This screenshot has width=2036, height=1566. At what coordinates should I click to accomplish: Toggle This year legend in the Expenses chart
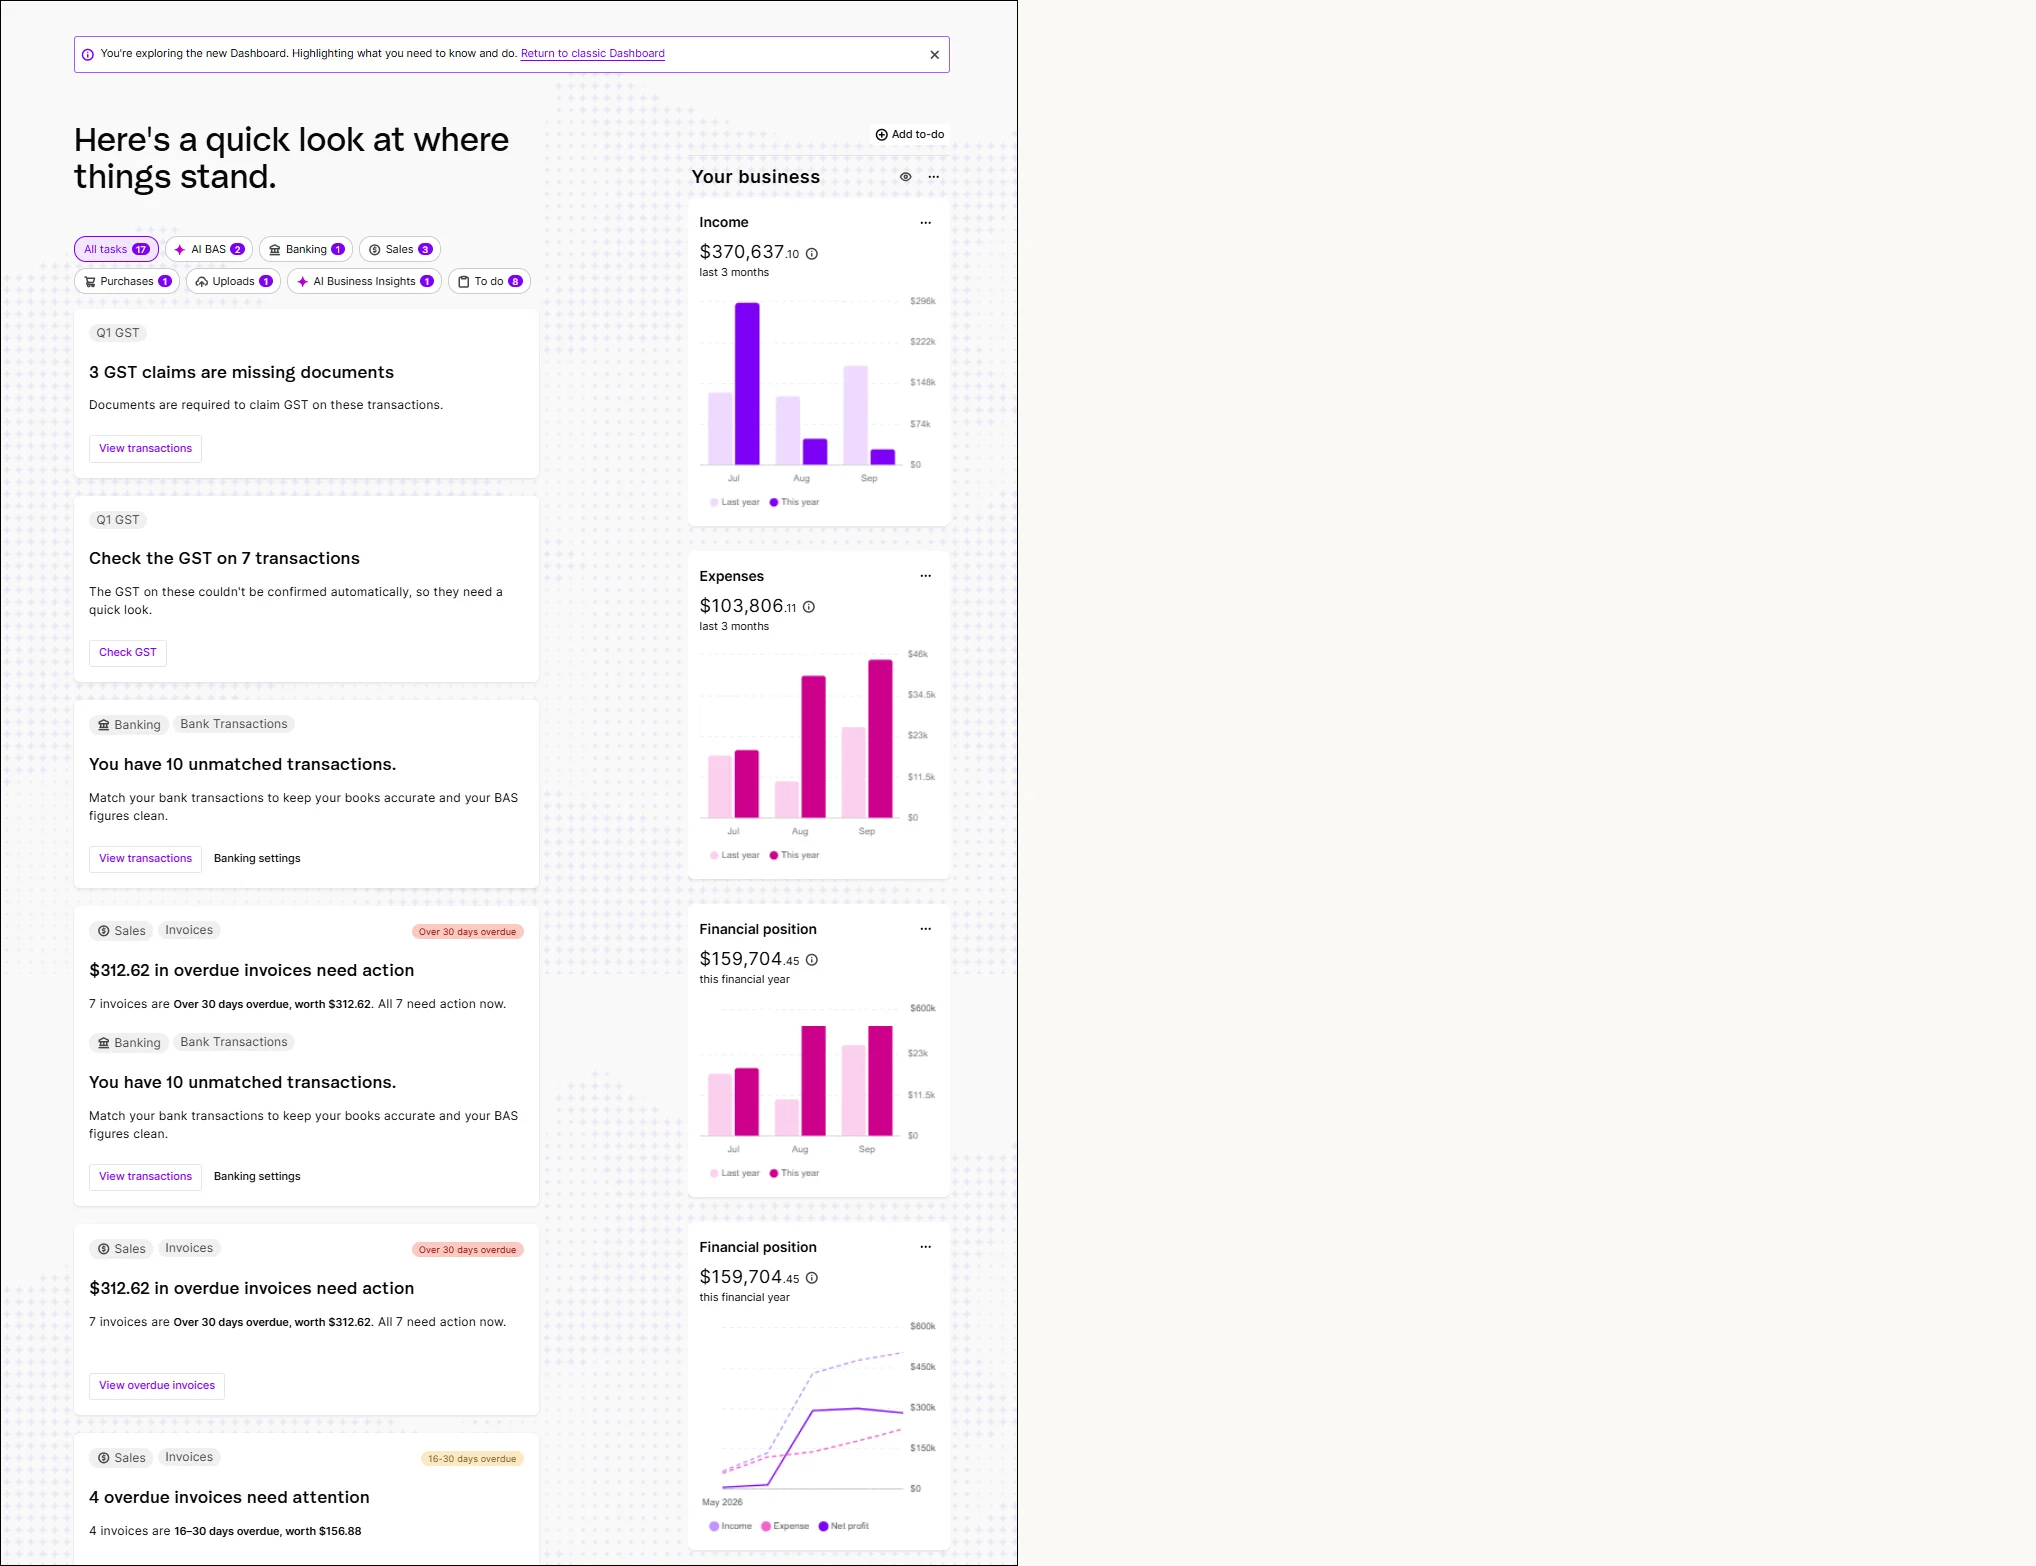coord(794,856)
